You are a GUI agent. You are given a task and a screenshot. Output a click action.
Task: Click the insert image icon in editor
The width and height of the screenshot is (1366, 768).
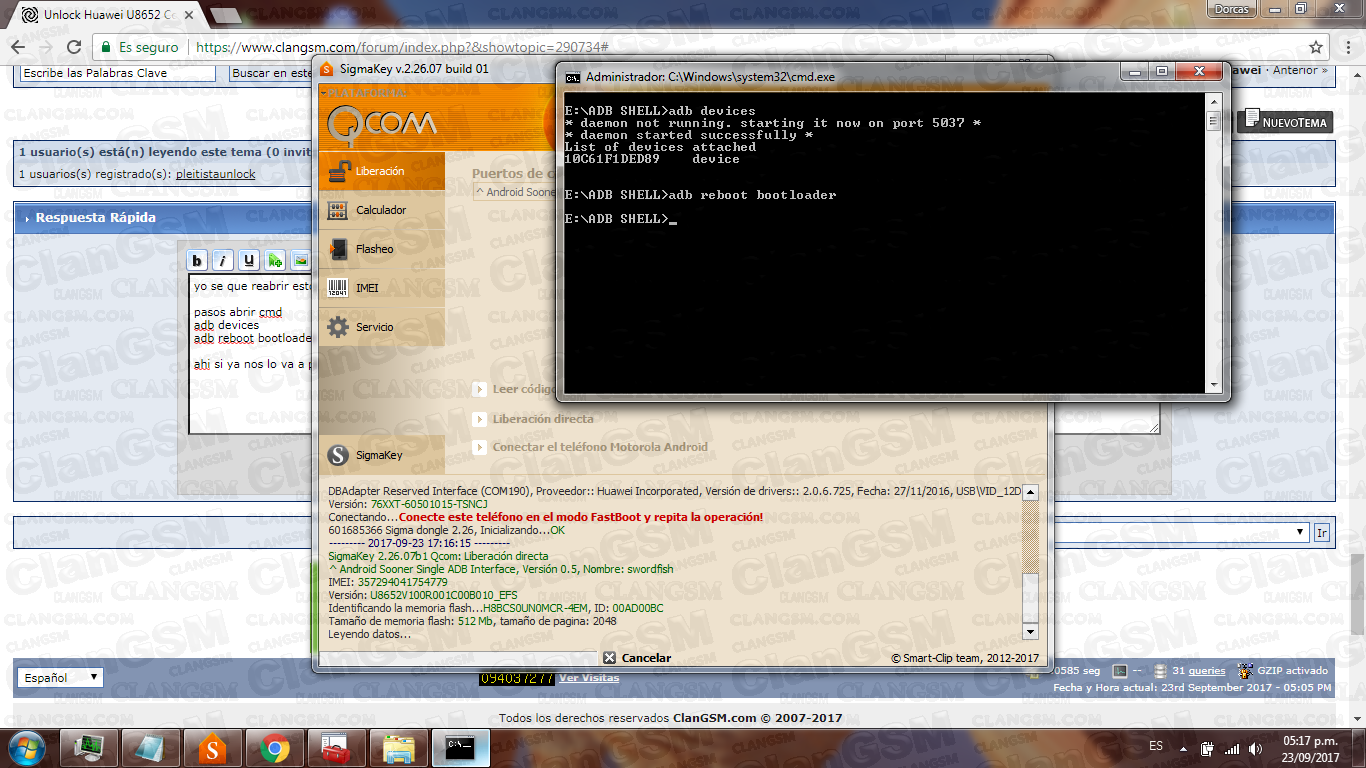tap(300, 261)
